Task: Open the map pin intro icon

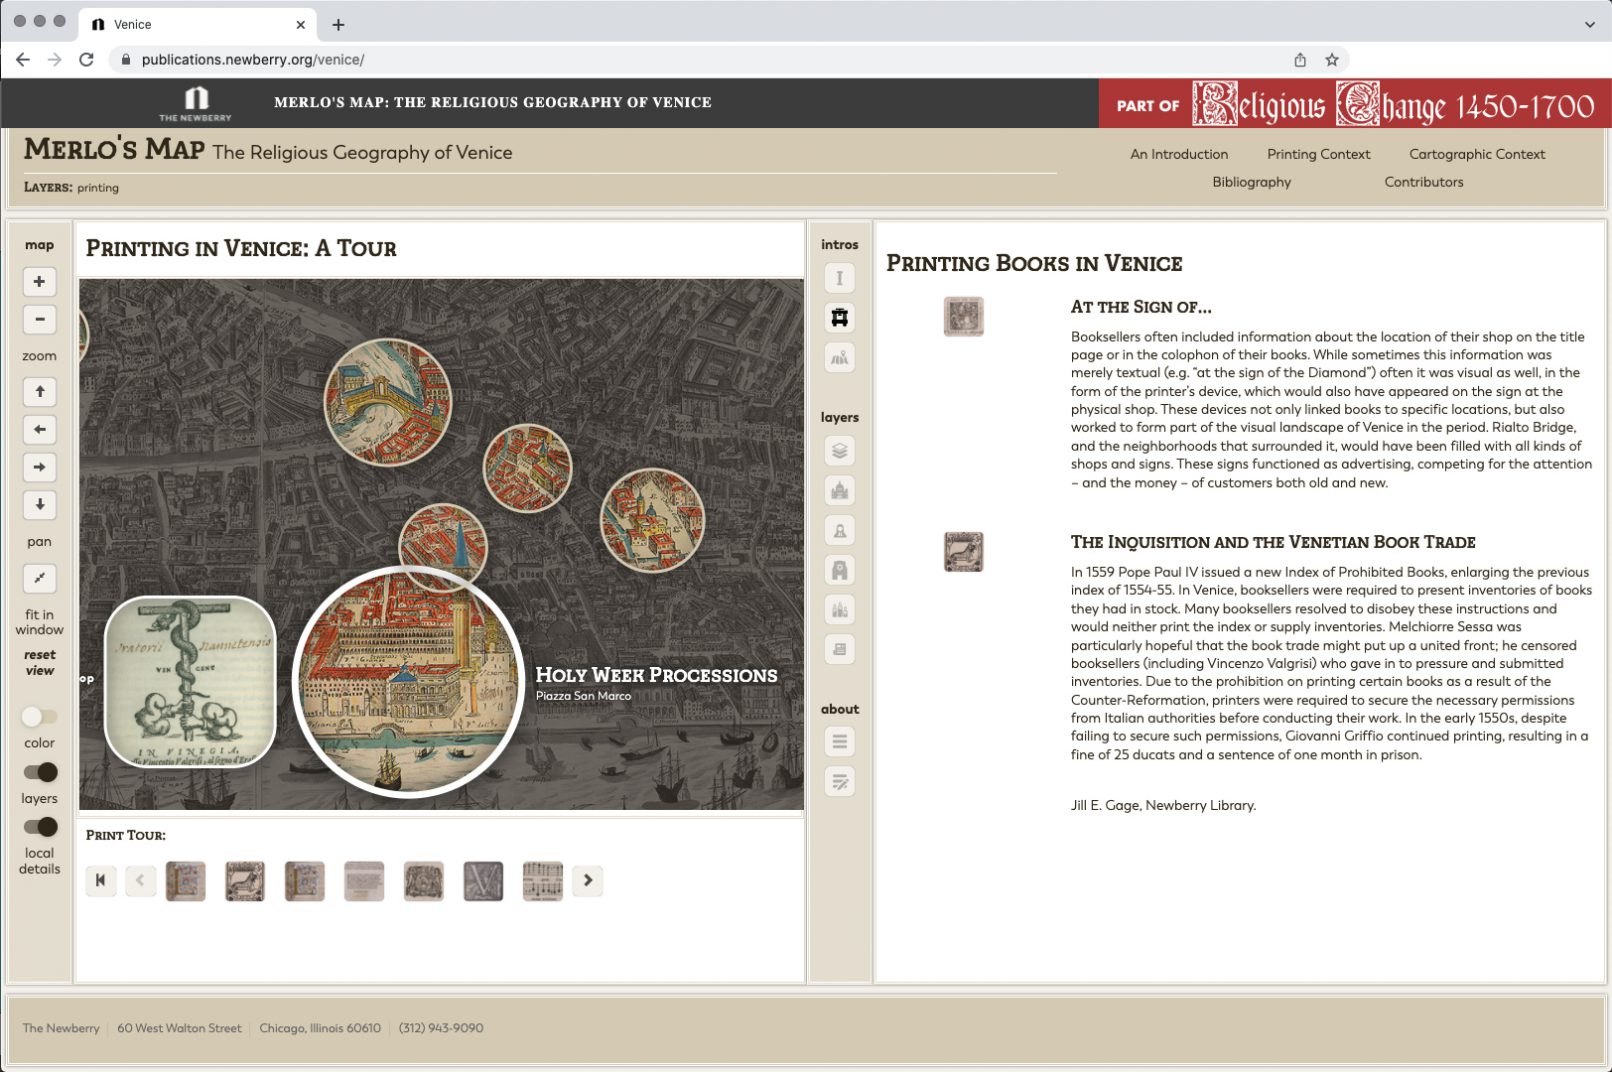Action: [839, 358]
